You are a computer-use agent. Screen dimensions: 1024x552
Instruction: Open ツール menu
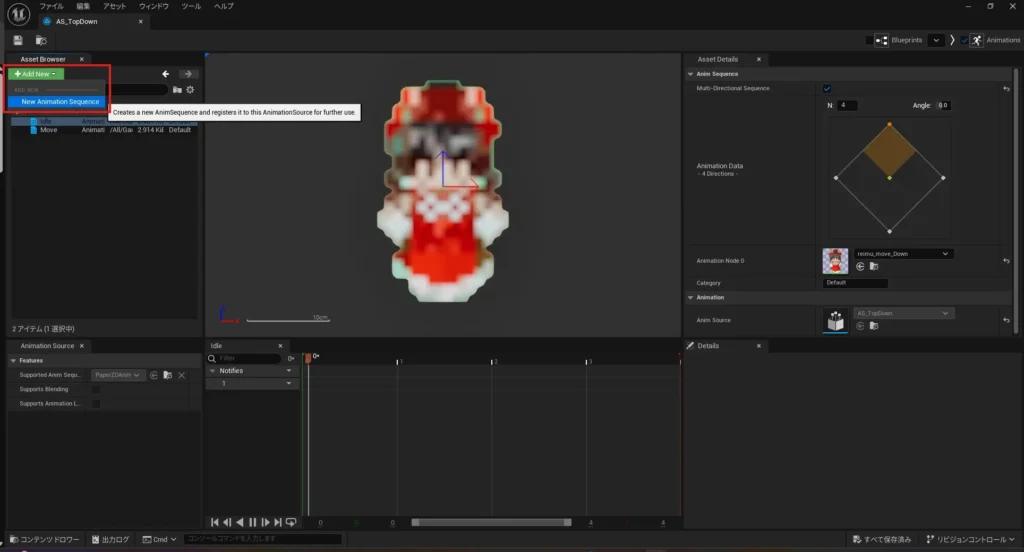coord(191,6)
